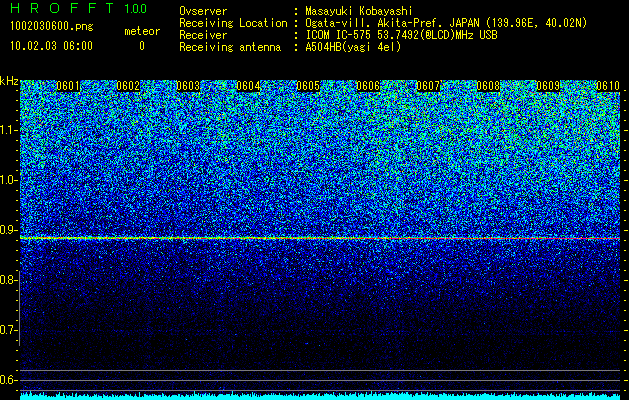Click the 0609 time marker
The height and width of the screenshot is (400, 629).
548,86
